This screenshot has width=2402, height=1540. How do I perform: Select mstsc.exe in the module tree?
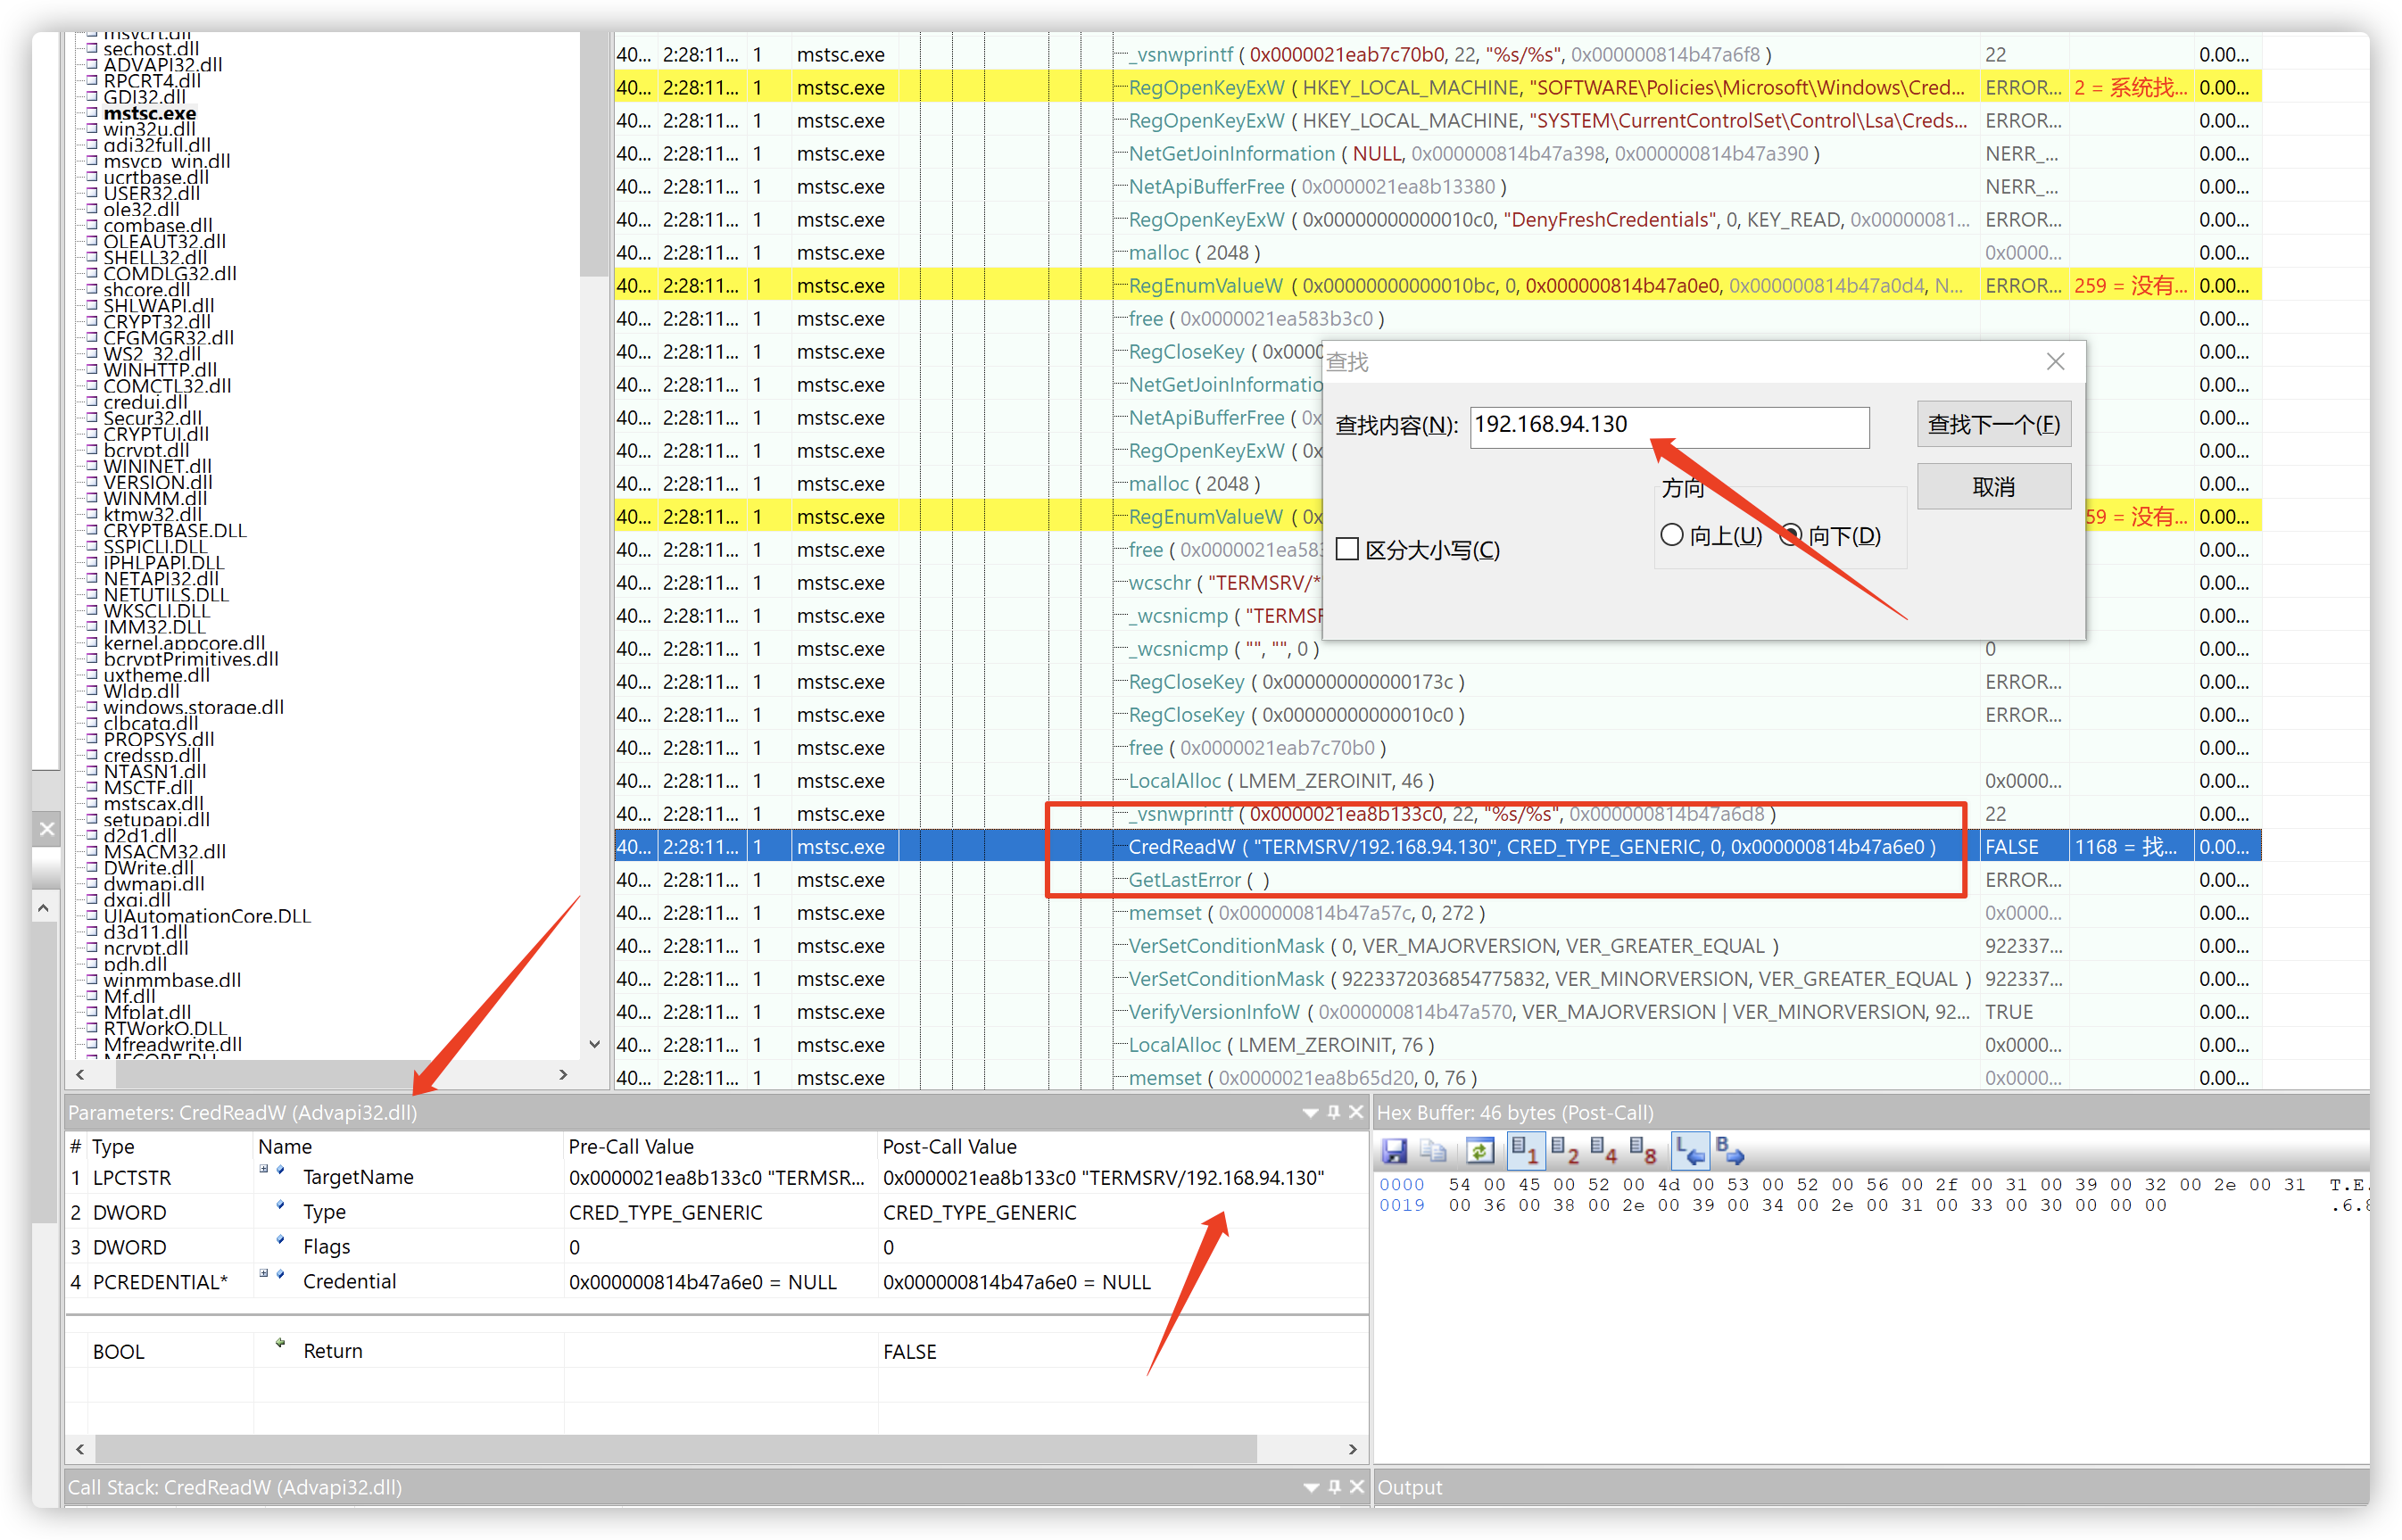(150, 113)
